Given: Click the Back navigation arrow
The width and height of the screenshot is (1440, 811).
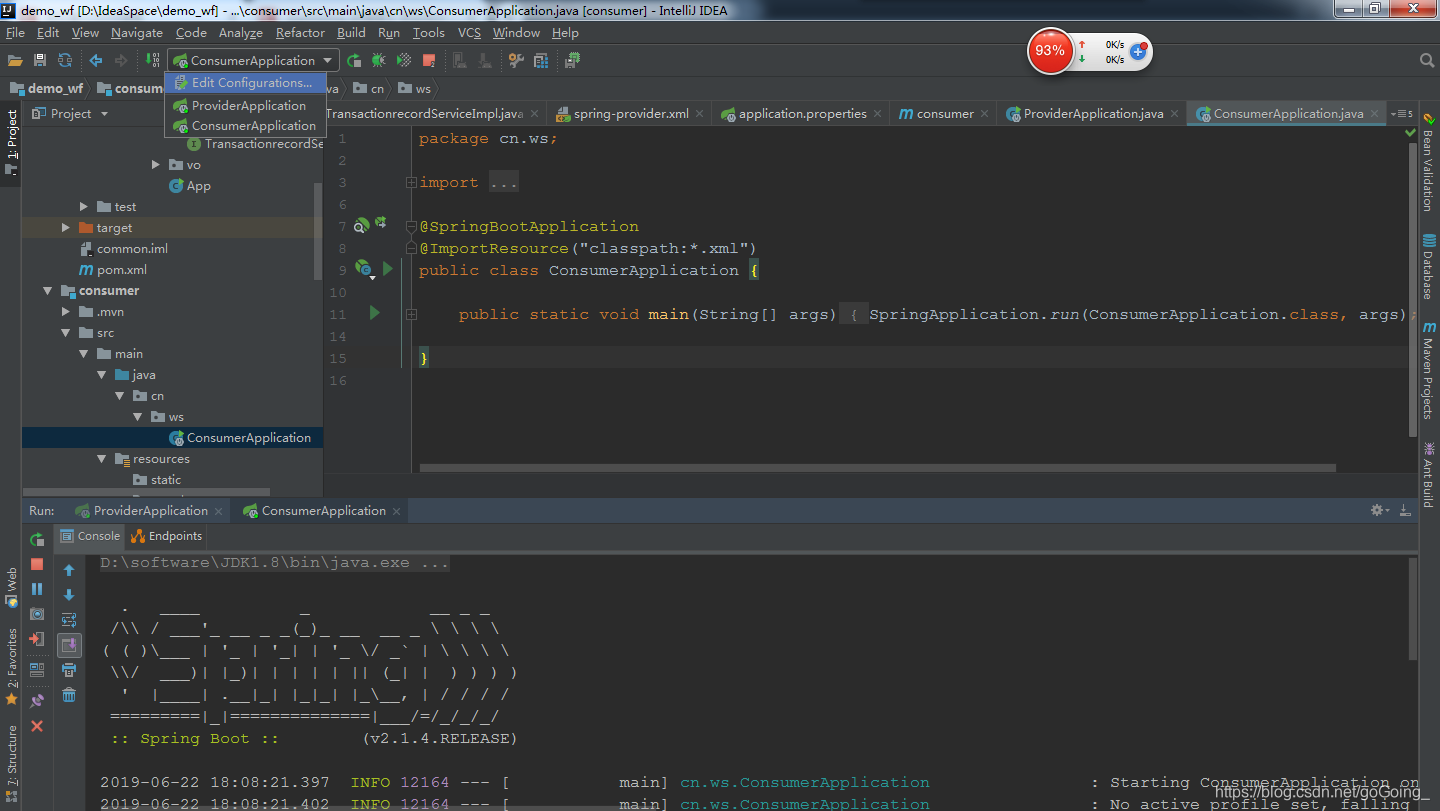Looking at the screenshot, I should (96, 61).
